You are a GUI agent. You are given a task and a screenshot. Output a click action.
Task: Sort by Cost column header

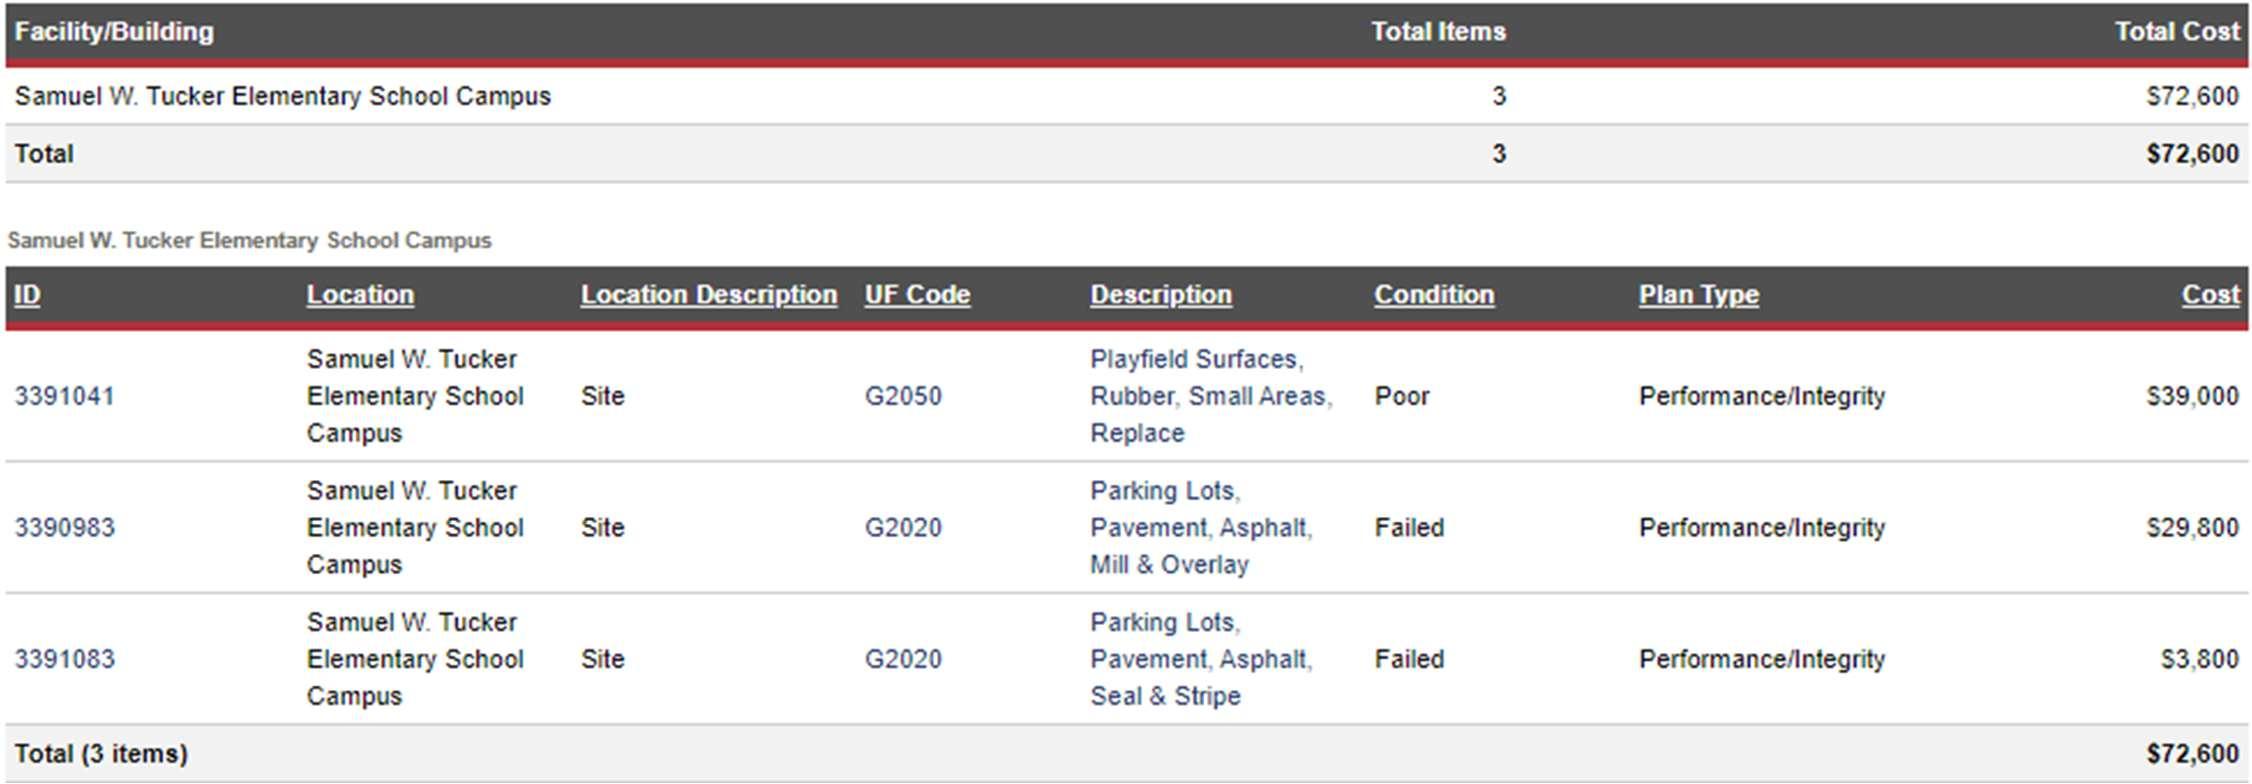tap(2210, 295)
